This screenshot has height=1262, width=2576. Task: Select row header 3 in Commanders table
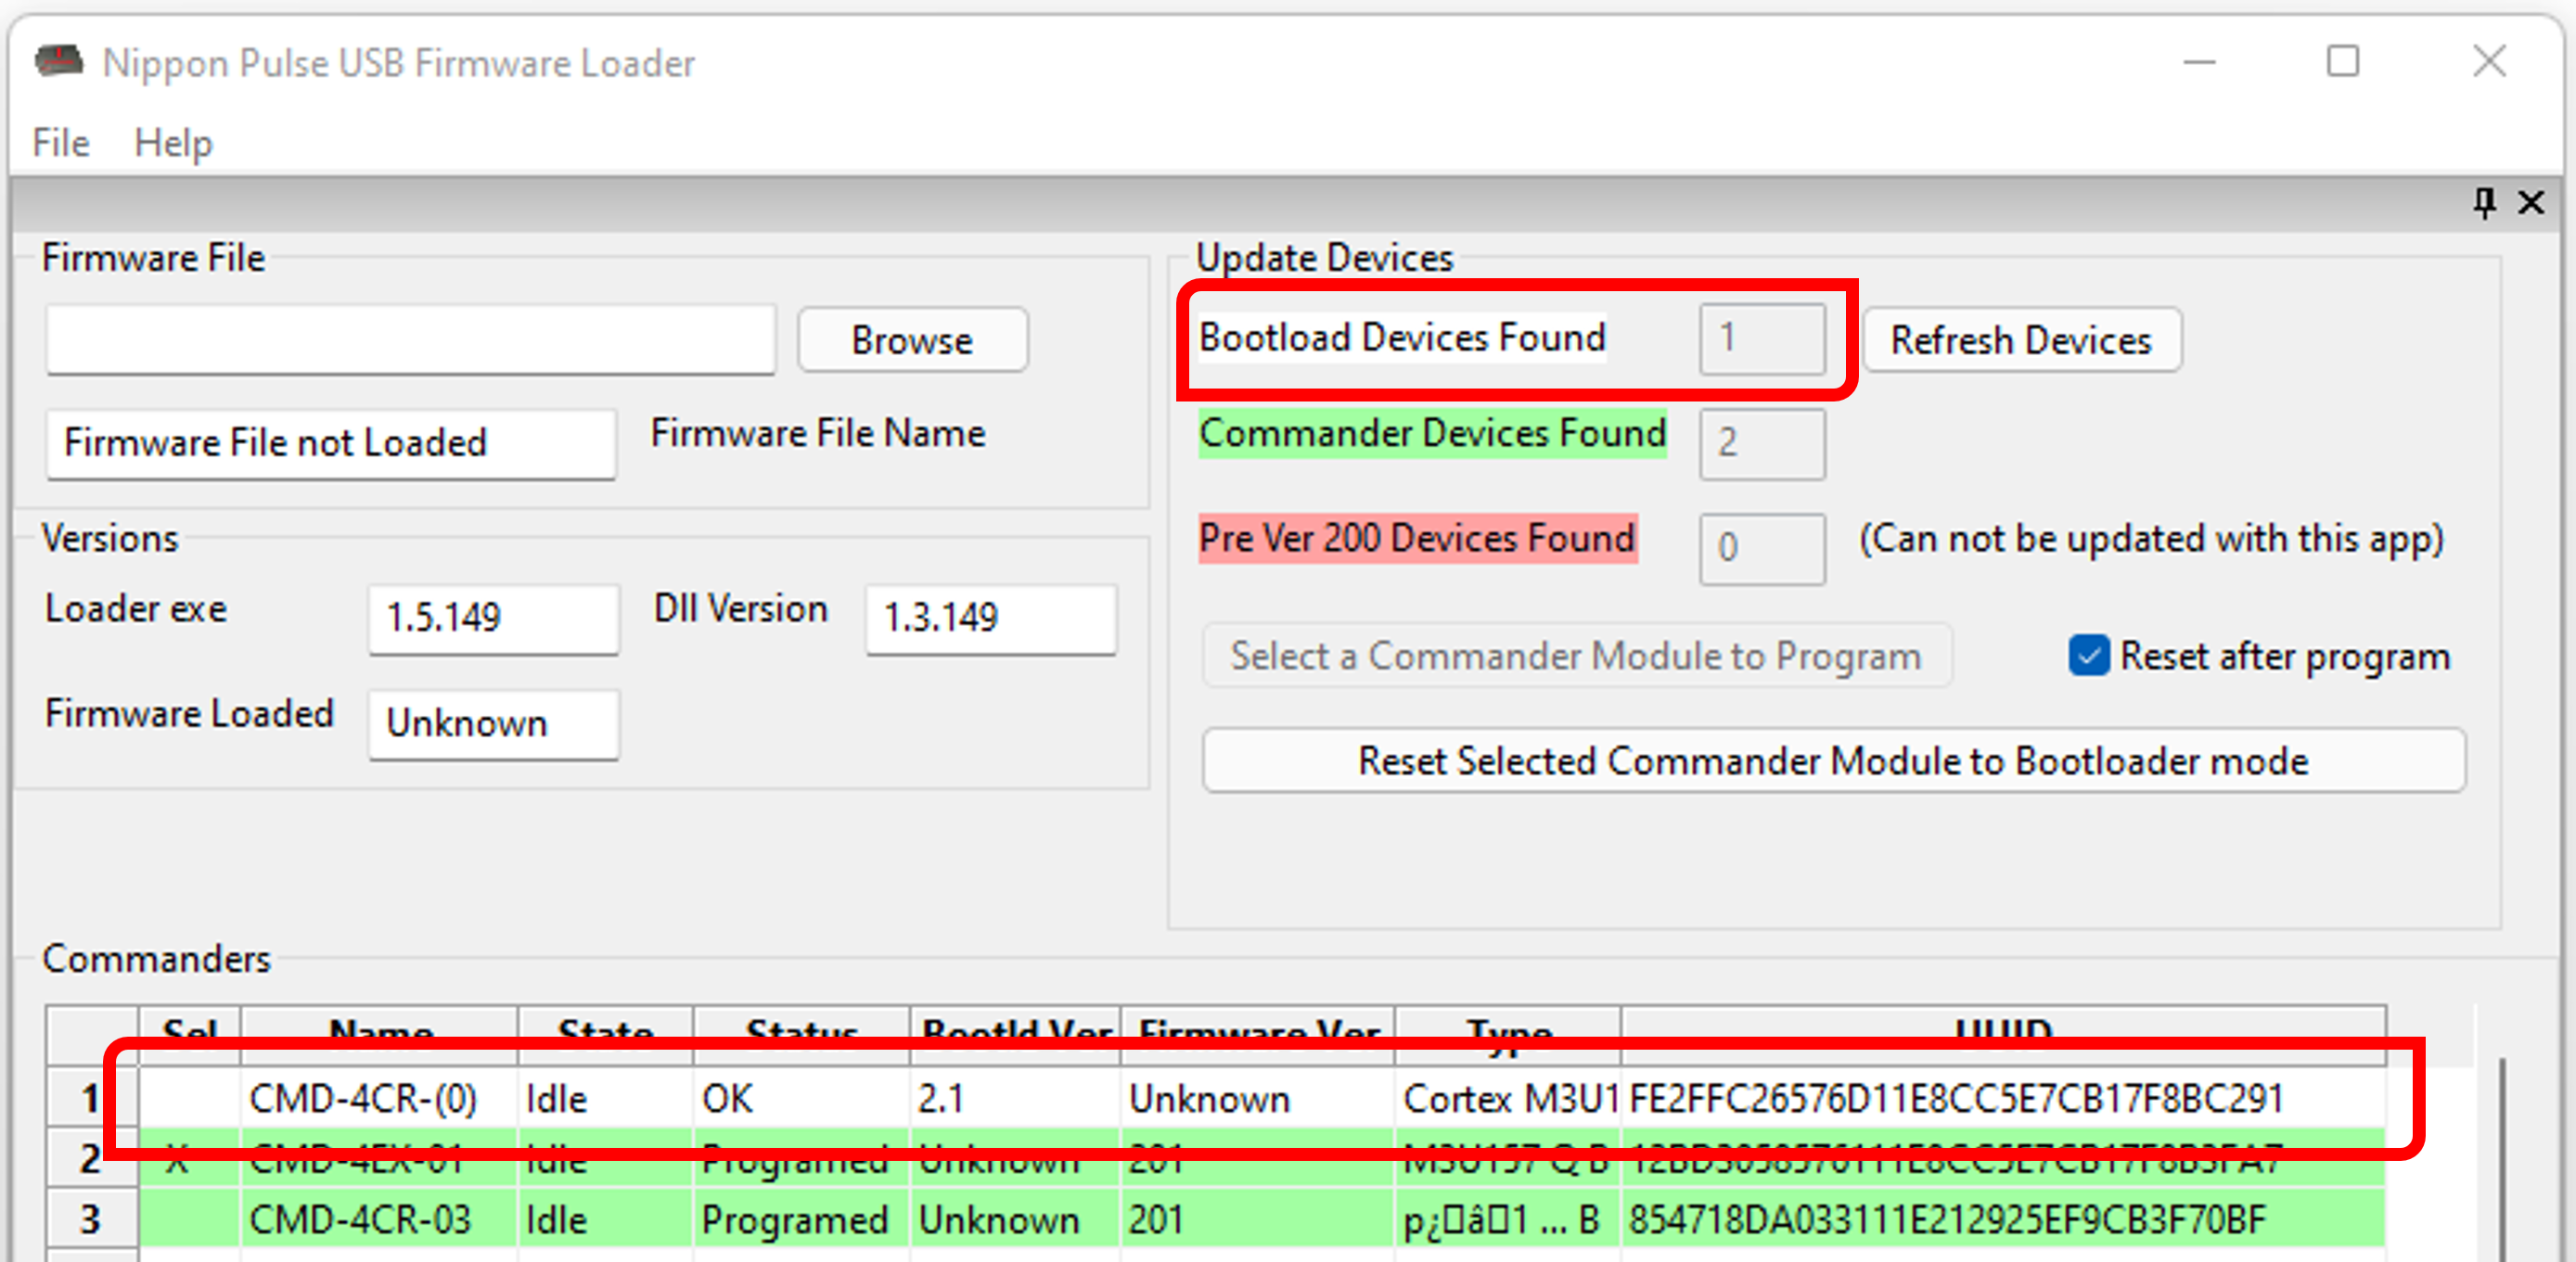point(92,1219)
